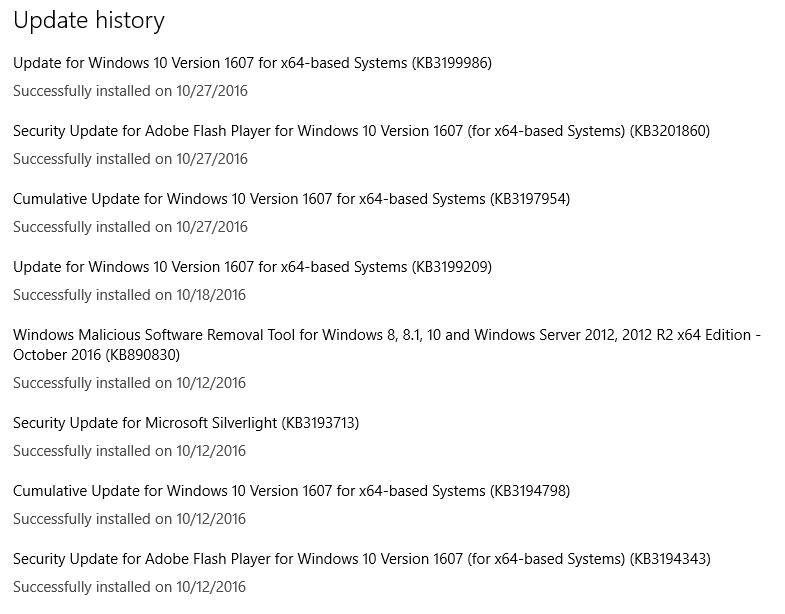Viewport: 785px width, 614px height.
Task: Click install status under KB3197954
Action: coord(130,227)
